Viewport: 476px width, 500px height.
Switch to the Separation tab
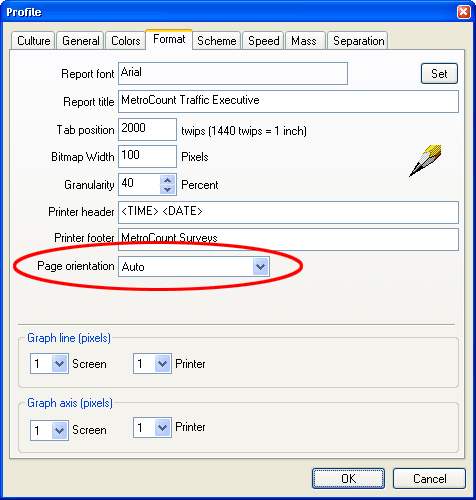(x=358, y=41)
